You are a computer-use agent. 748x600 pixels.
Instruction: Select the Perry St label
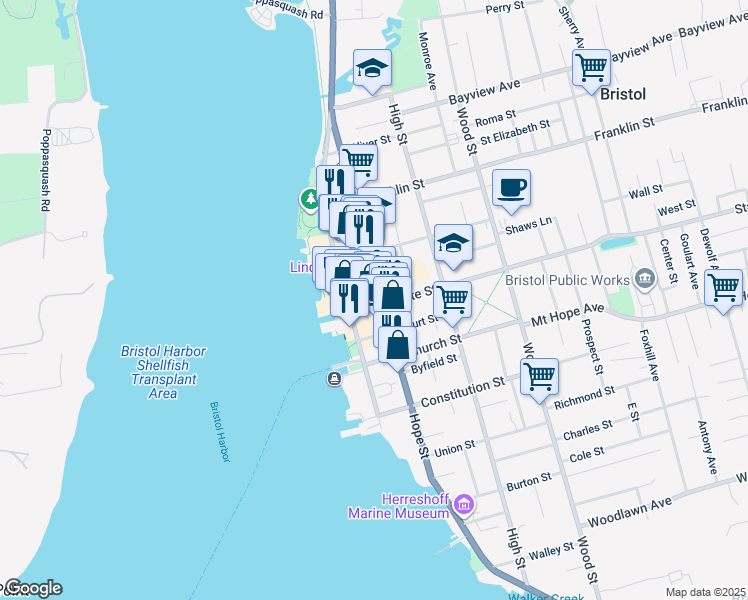tap(505, 7)
